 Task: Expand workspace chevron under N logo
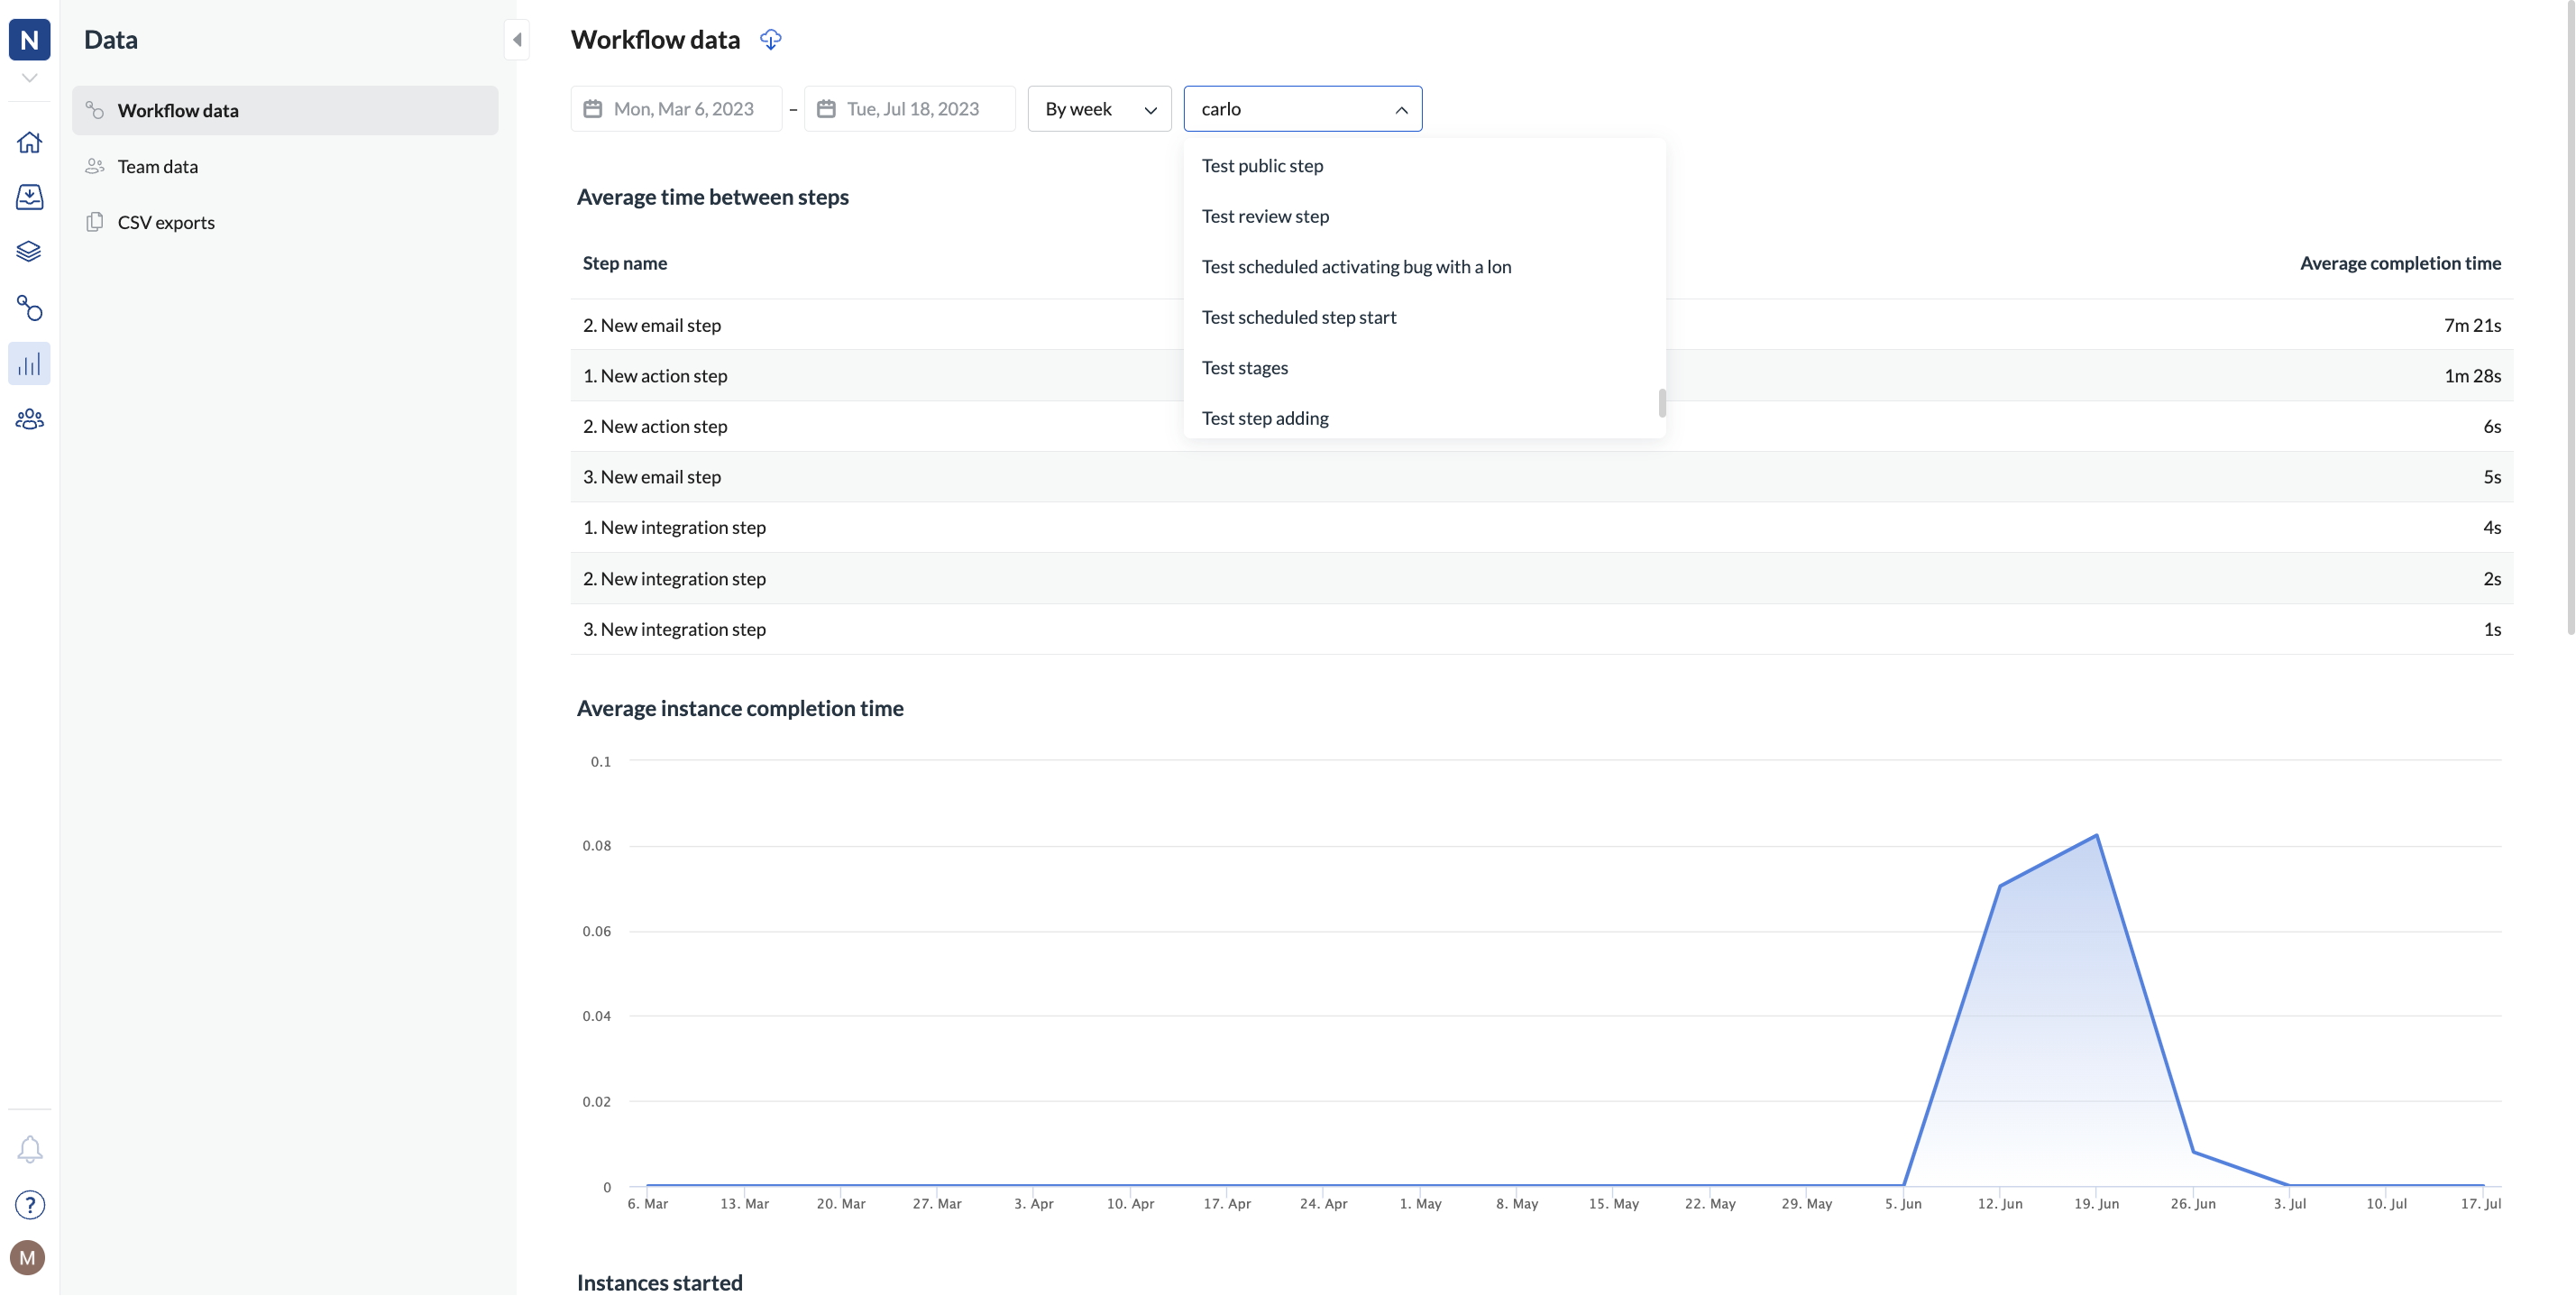[29, 78]
